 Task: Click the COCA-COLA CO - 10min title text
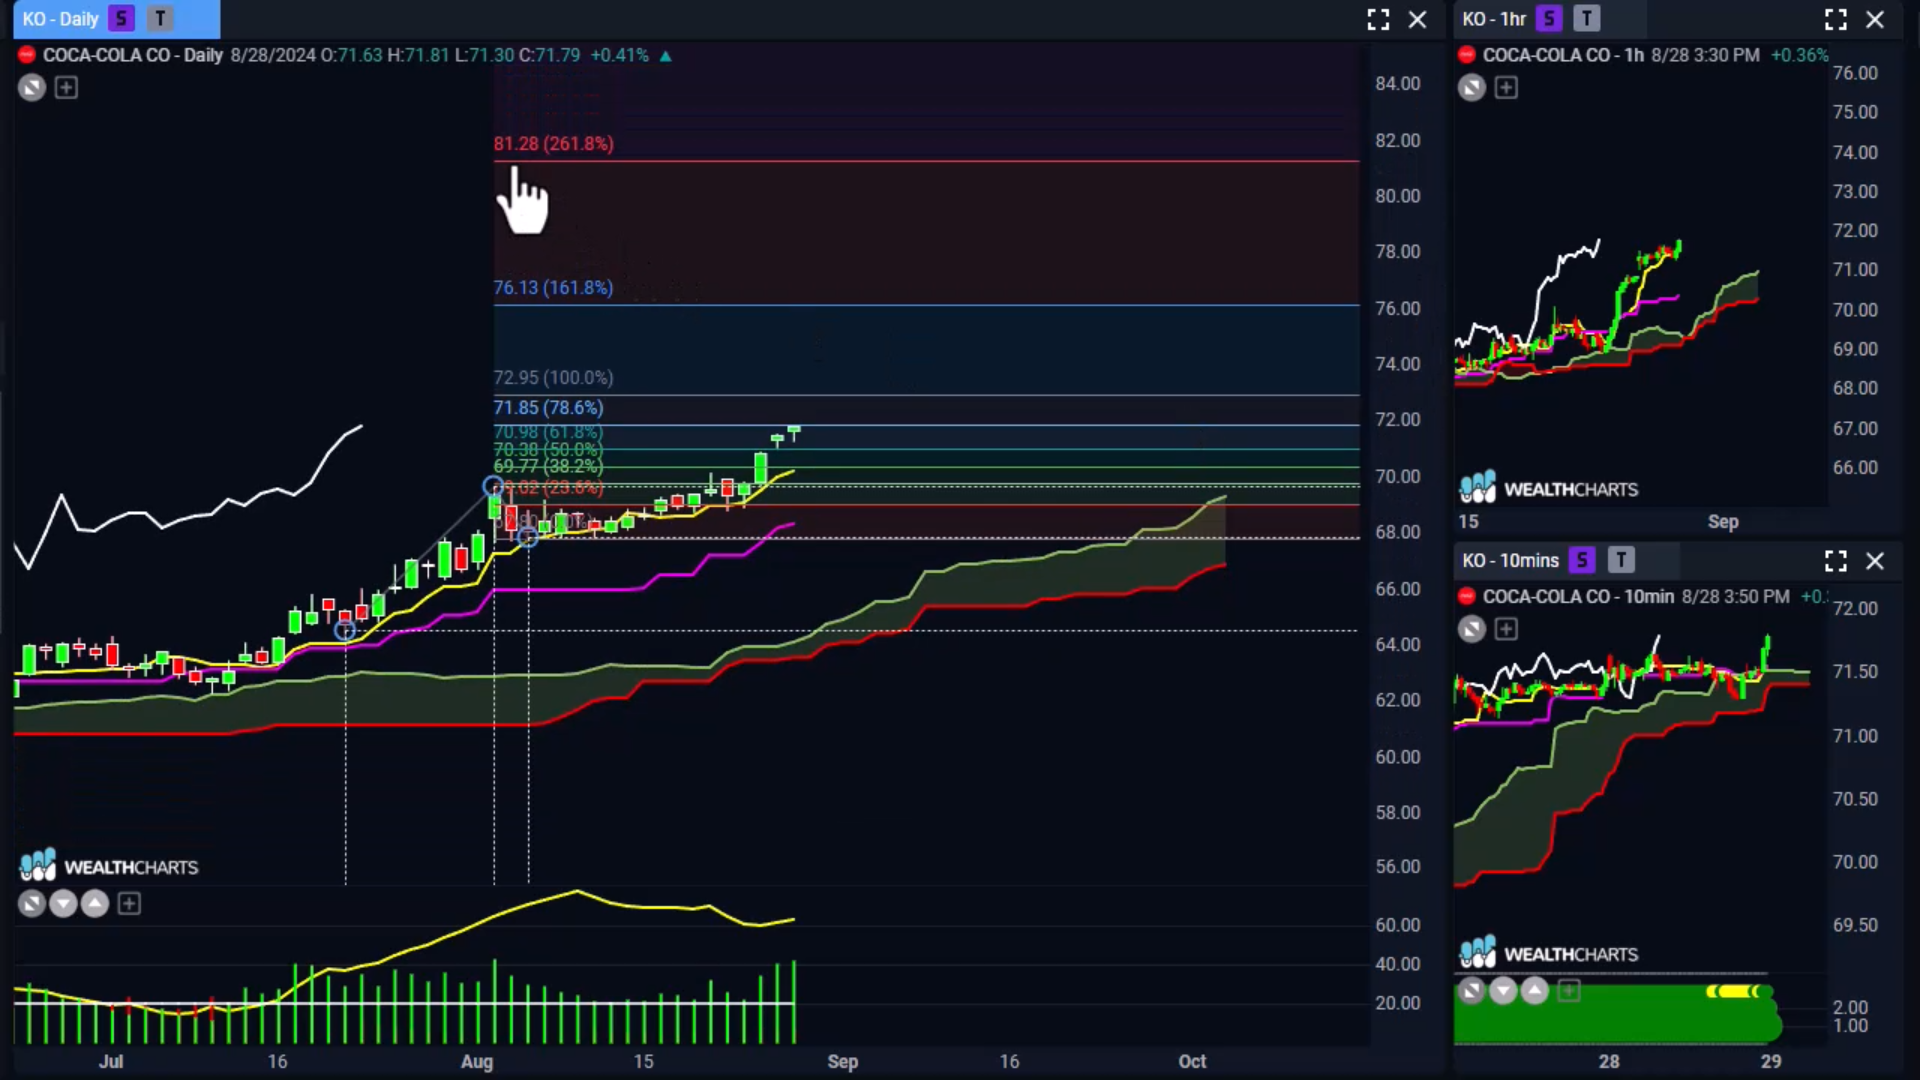point(1578,597)
